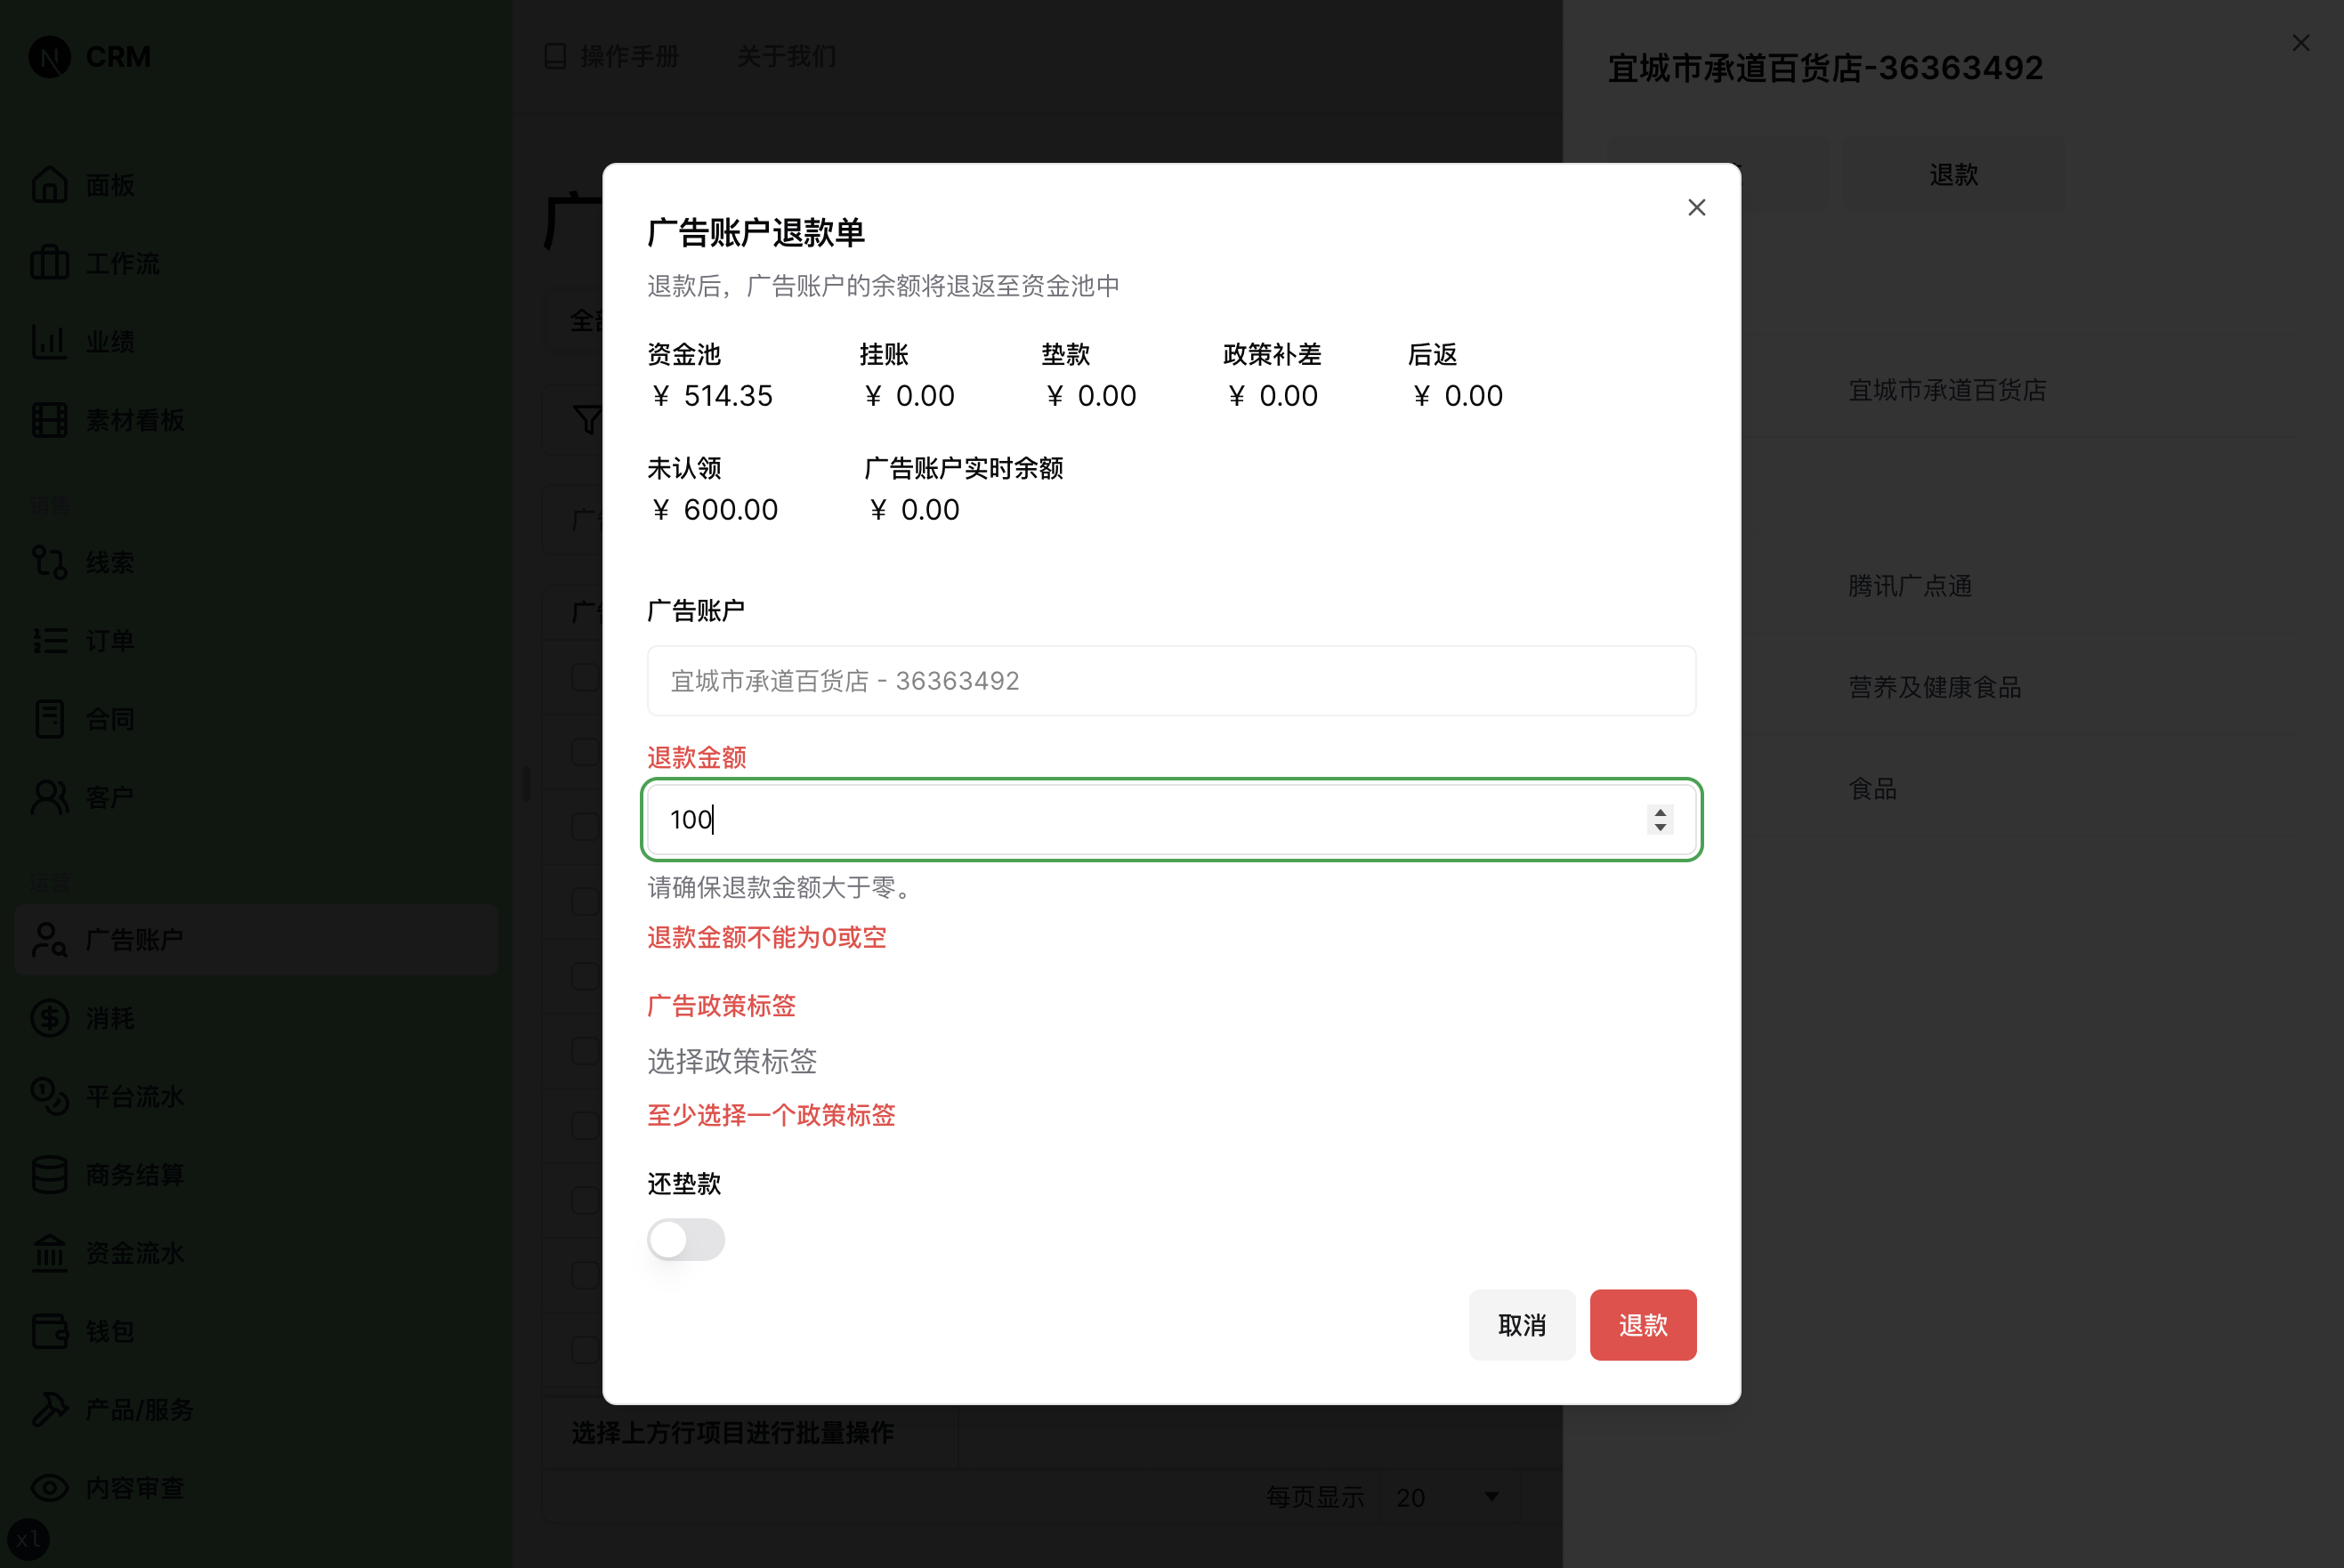Screen dimensions: 2344x1568
Task: Click the 取消 cancel button
Action: (x=1521, y=1324)
